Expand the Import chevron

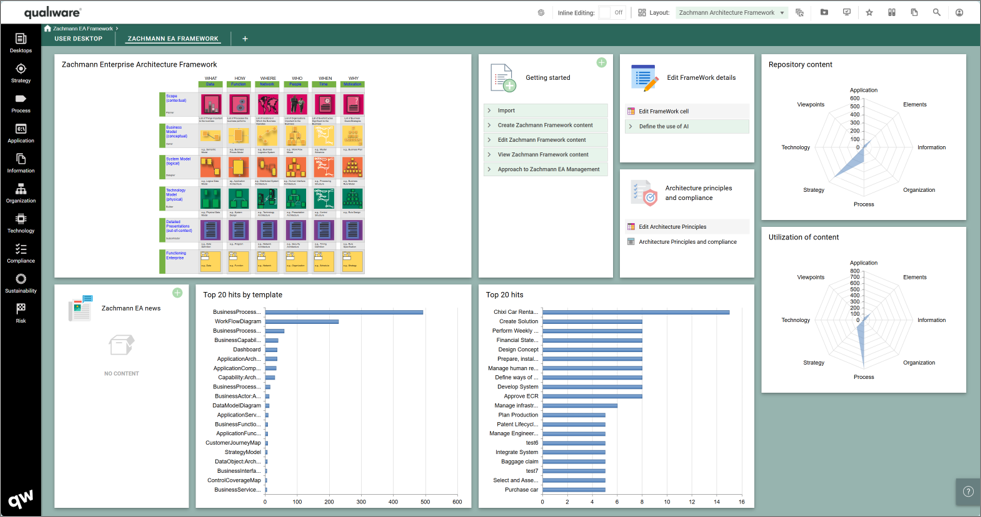pyautogui.click(x=489, y=110)
